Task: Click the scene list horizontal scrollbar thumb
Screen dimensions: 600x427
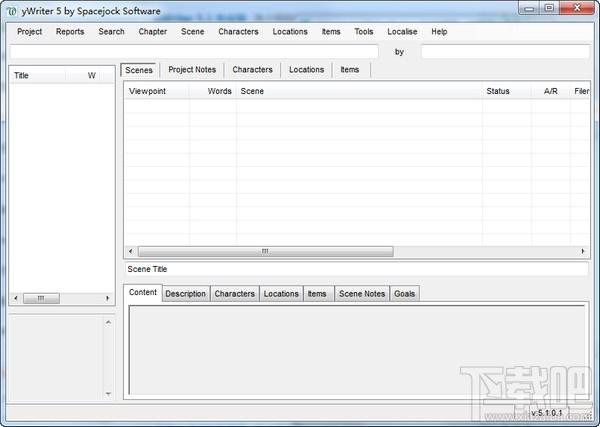Action: tap(266, 251)
